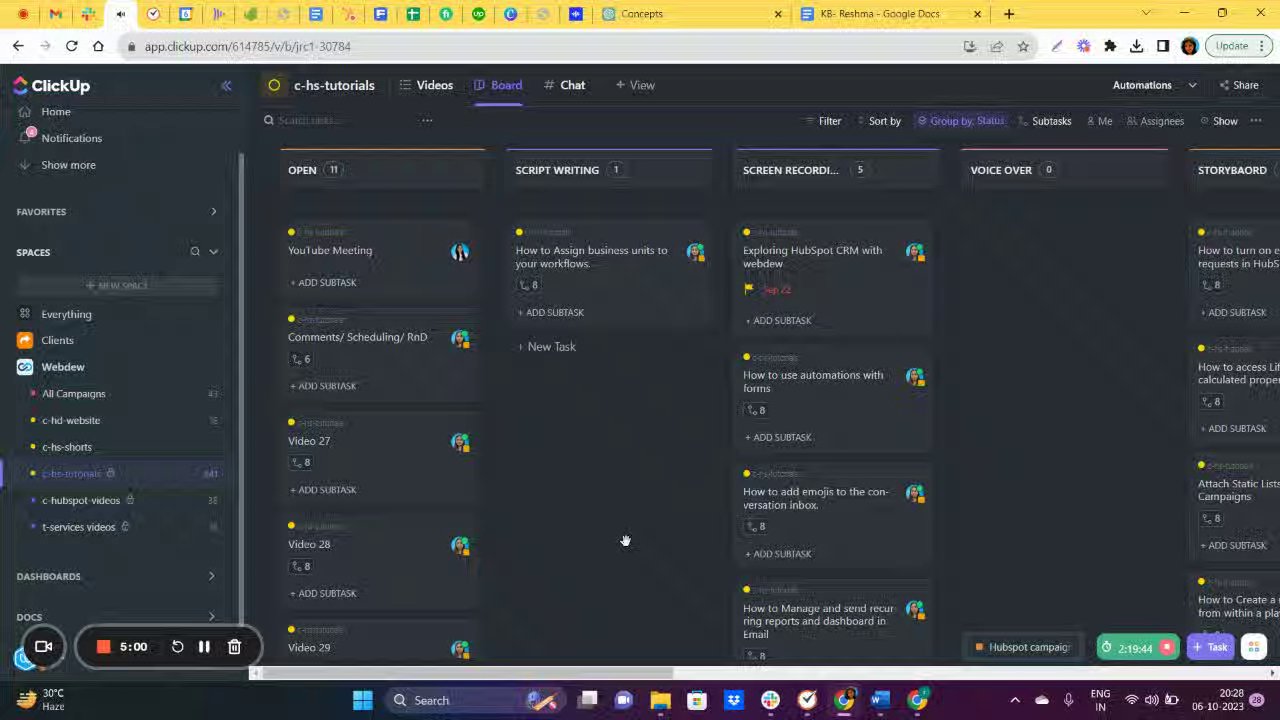This screenshot has width=1280, height=720.
Task: Toggle the Me filter
Action: [1099, 121]
